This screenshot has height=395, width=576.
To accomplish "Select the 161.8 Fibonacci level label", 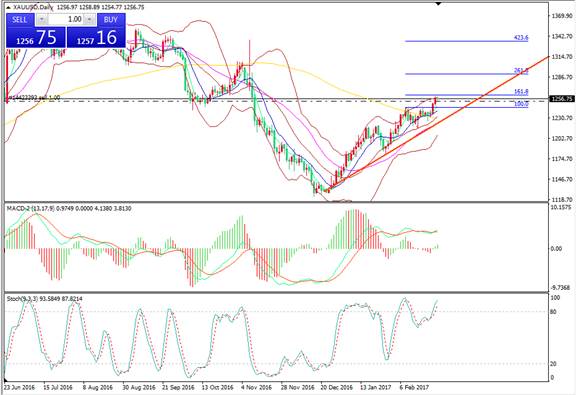I will 521,91.
